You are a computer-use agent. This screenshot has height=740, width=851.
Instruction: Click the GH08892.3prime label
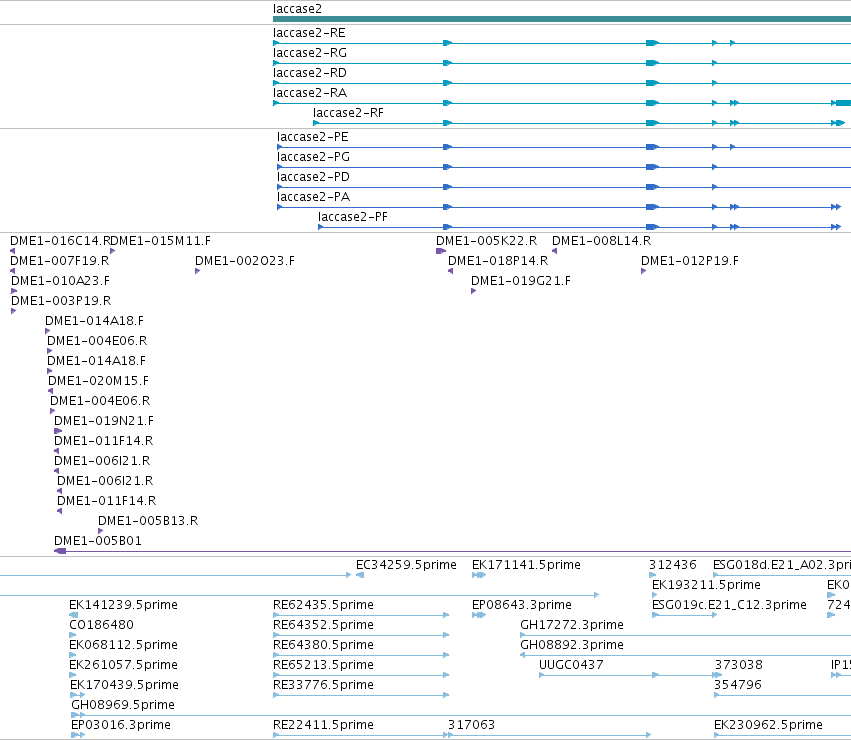click(x=572, y=646)
